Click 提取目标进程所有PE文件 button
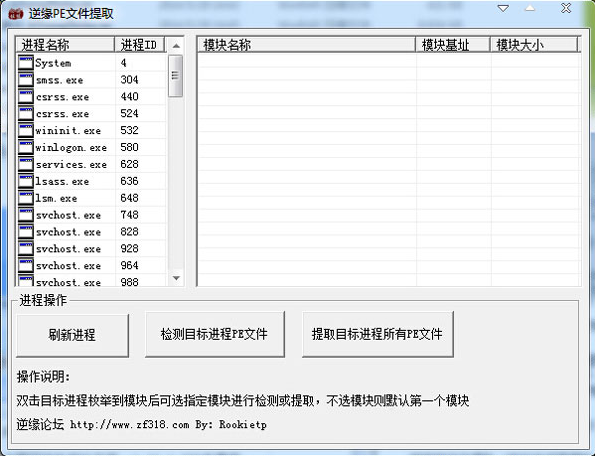The height and width of the screenshot is (456, 595). coord(378,334)
